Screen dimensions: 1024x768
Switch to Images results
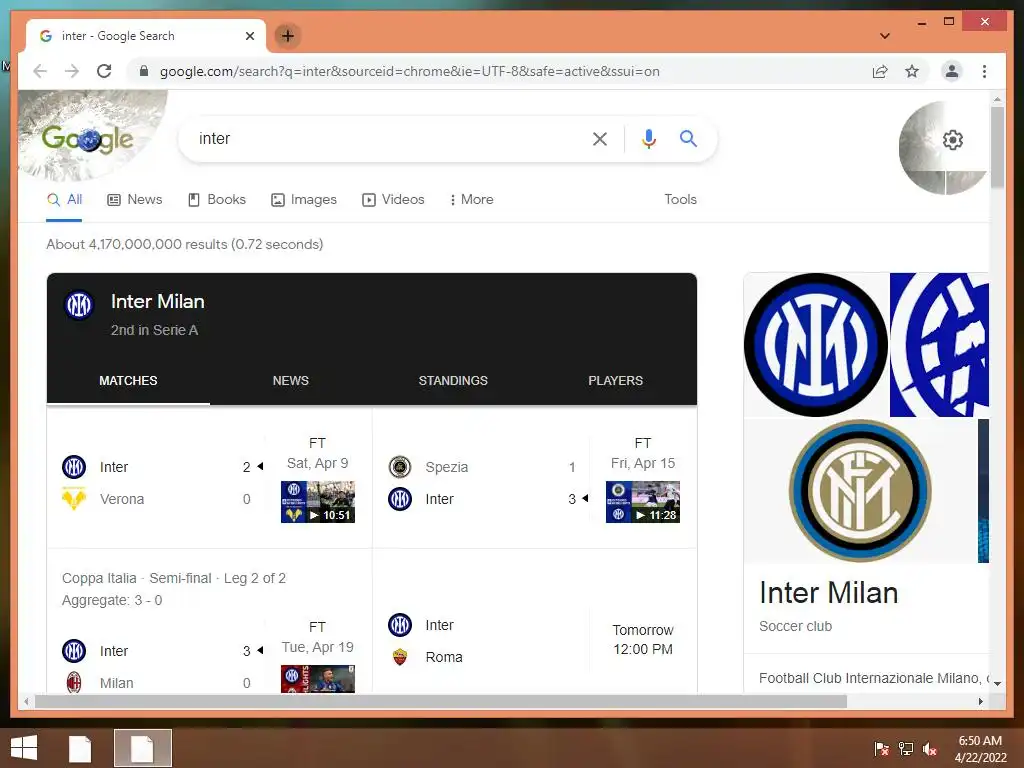coord(304,200)
